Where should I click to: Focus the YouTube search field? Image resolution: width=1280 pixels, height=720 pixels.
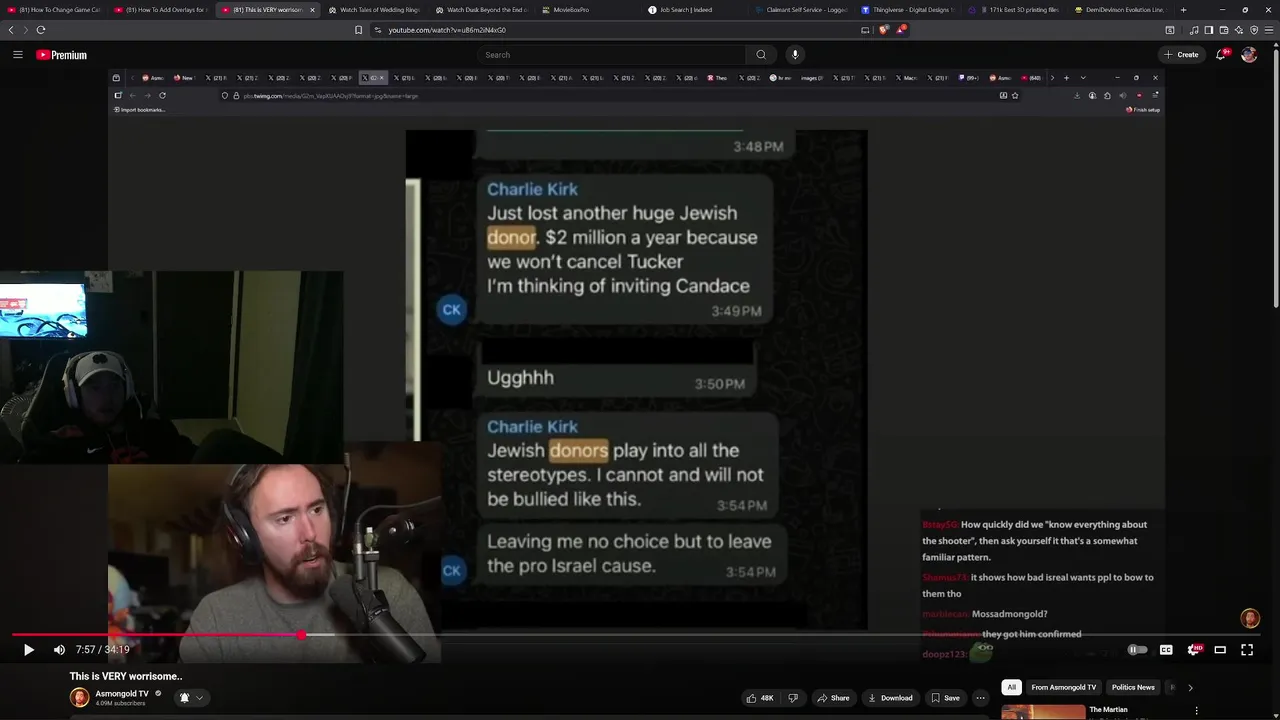pyautogui.click(x=612, y=55)
